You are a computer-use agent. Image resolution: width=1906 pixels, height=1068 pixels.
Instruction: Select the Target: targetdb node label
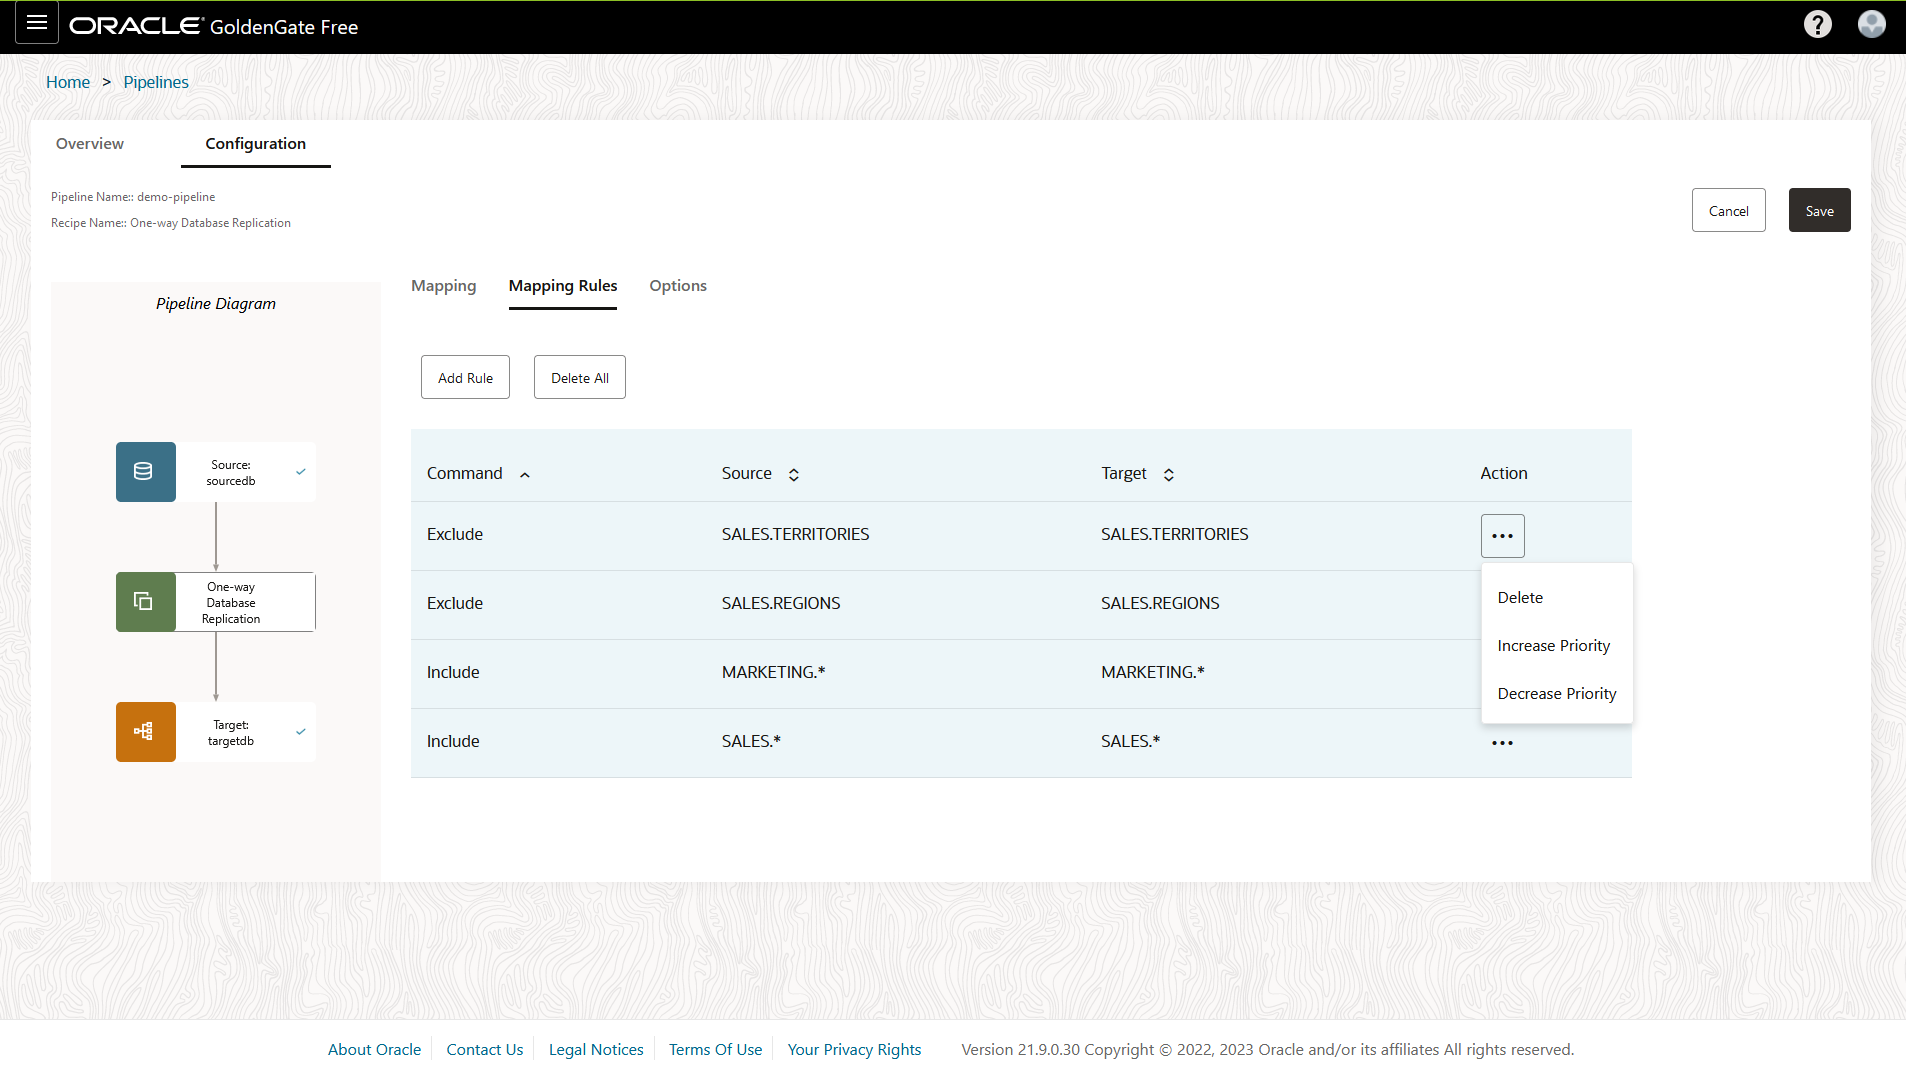tap(231, 732)
